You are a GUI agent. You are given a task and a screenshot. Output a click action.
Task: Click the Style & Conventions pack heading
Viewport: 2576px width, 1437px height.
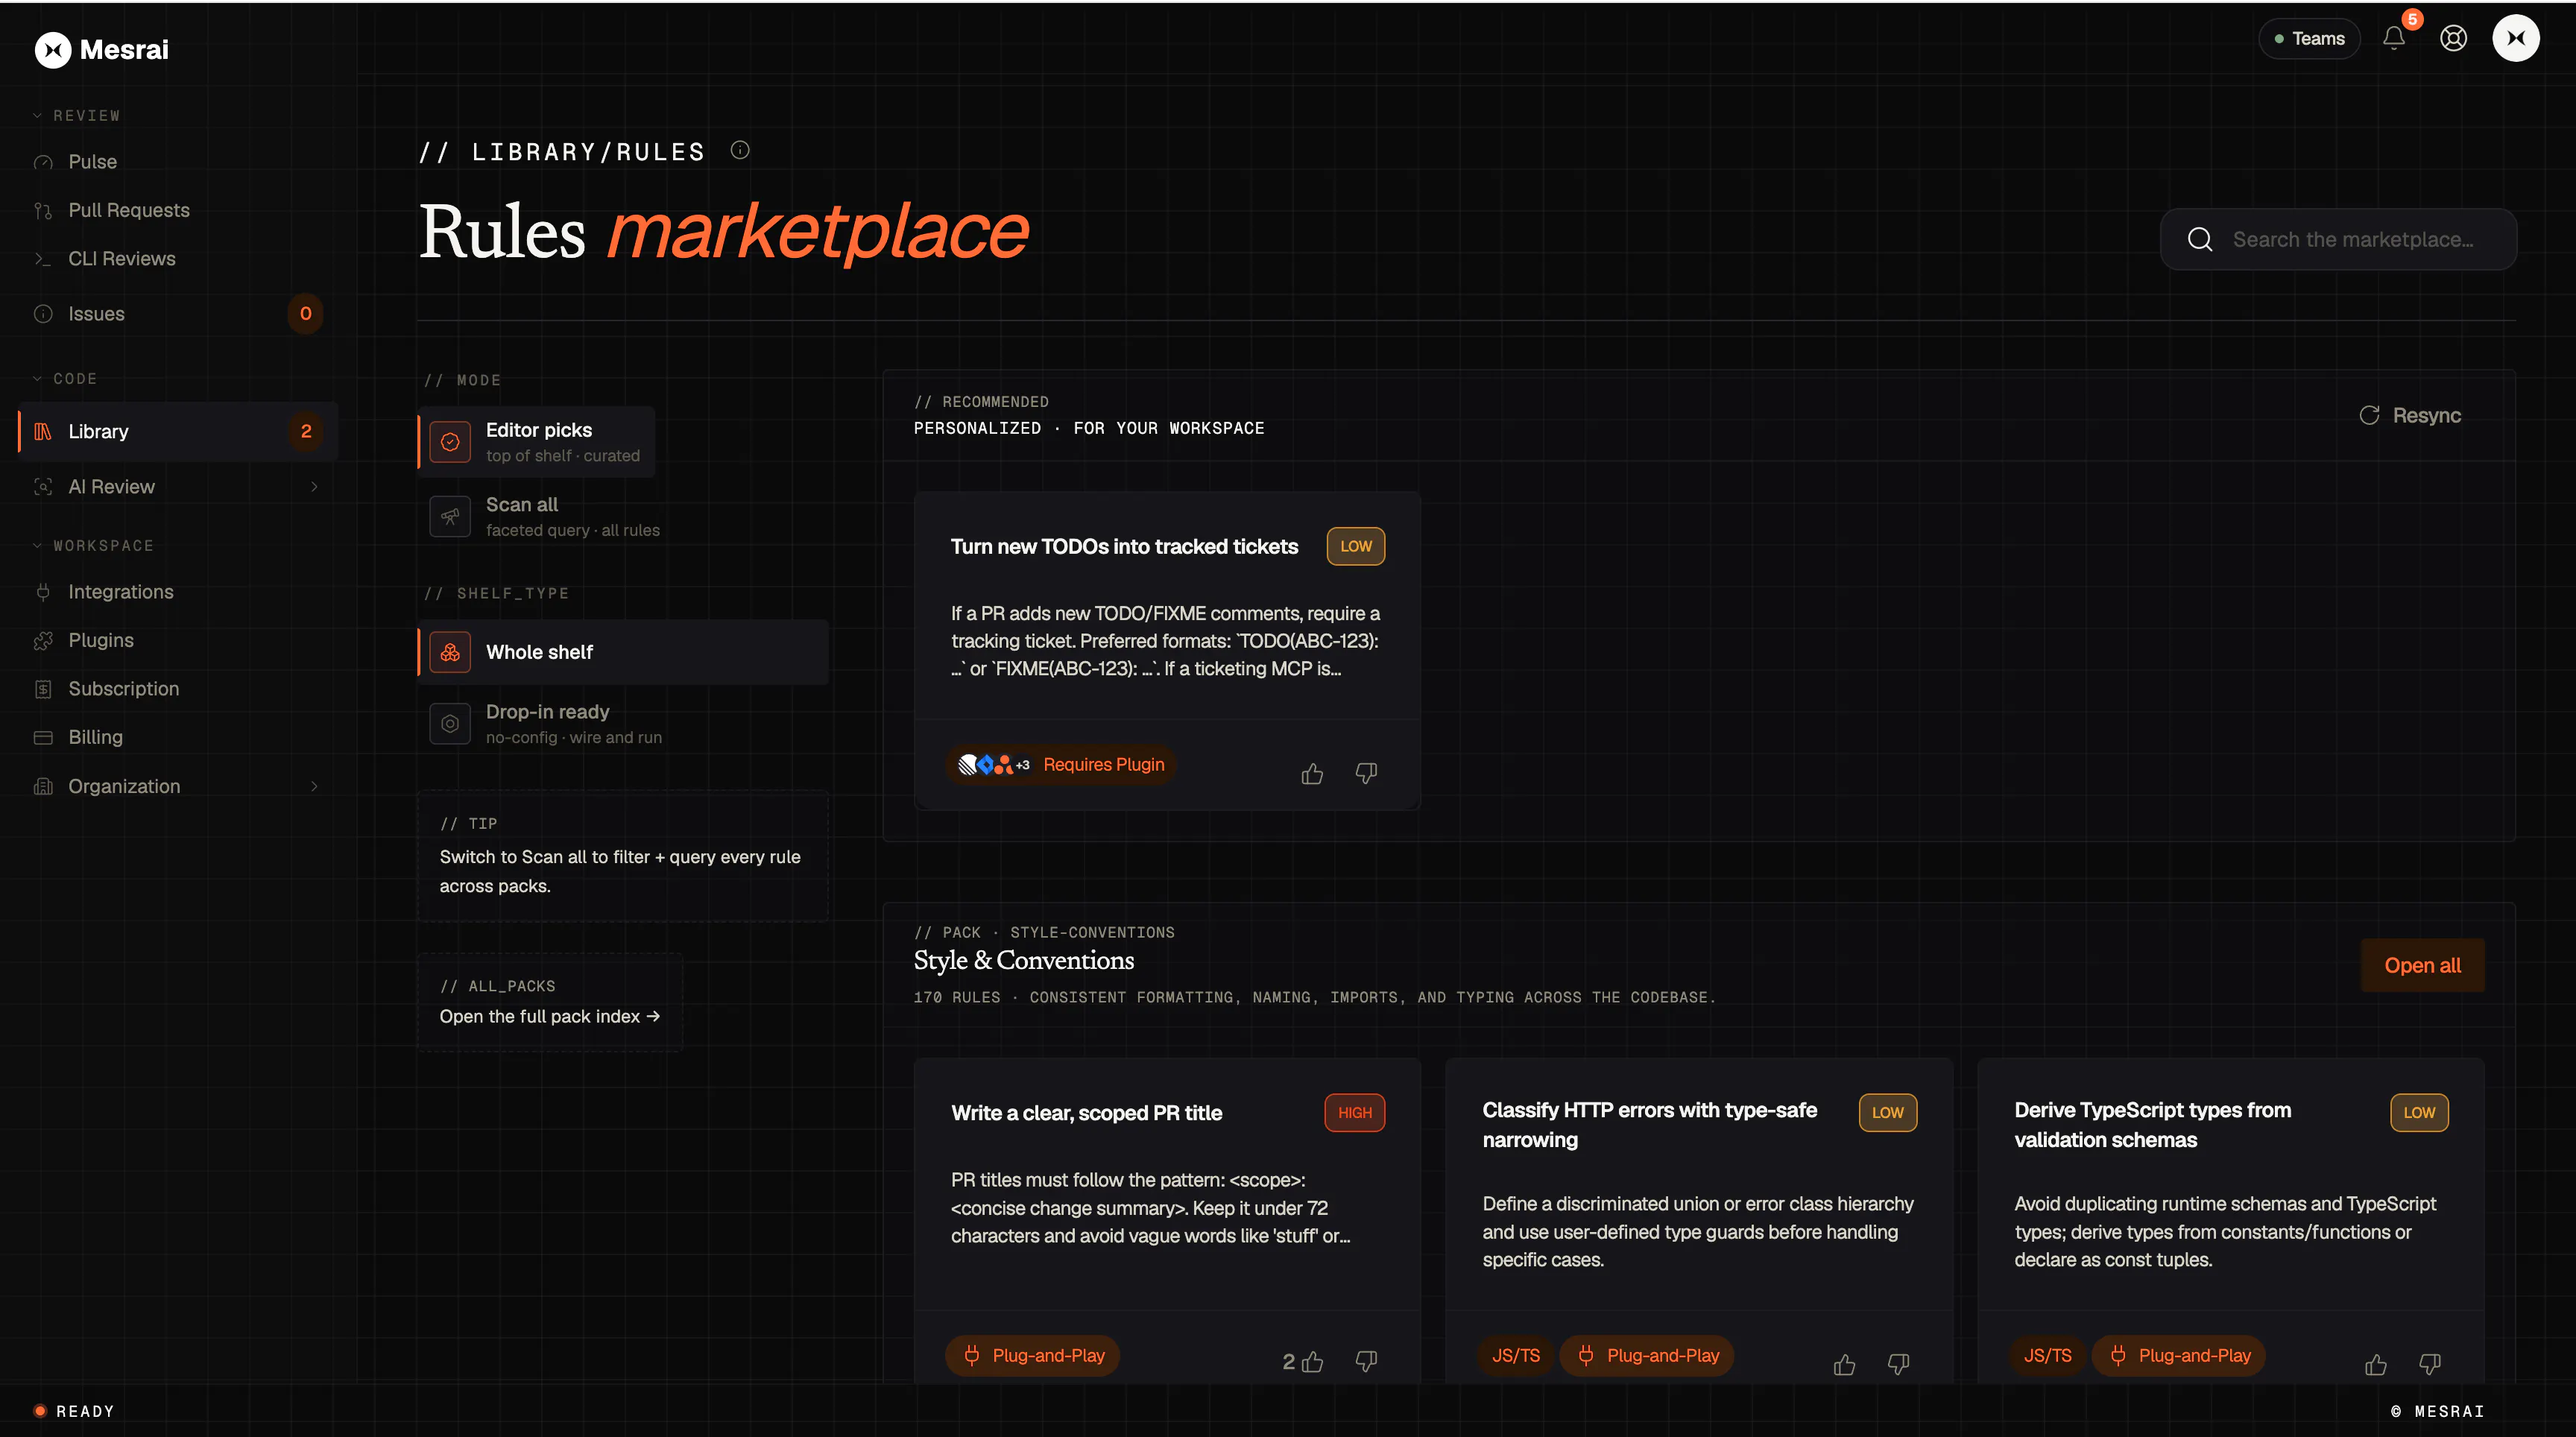1024,960
